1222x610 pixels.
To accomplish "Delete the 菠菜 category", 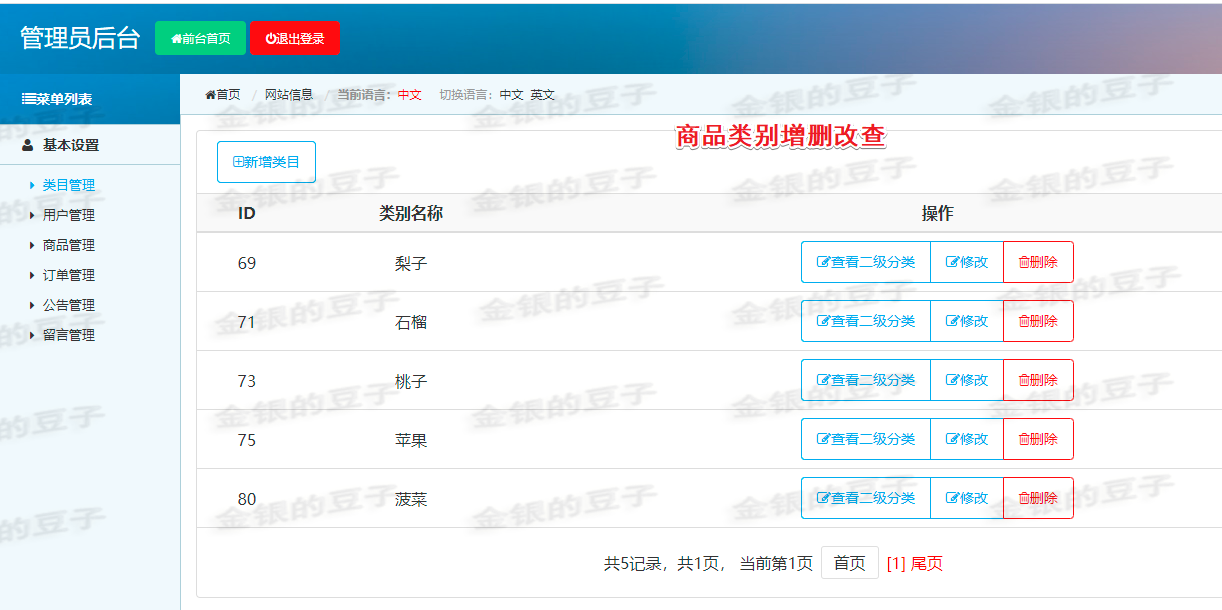I will (1038, 498).
